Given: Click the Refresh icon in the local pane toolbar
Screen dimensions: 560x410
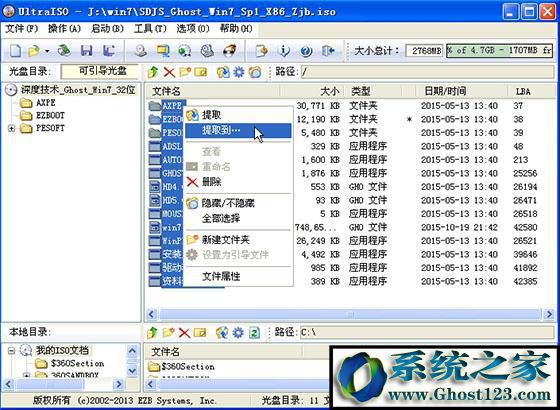Looking at the screenshot, I should point(254,333).
